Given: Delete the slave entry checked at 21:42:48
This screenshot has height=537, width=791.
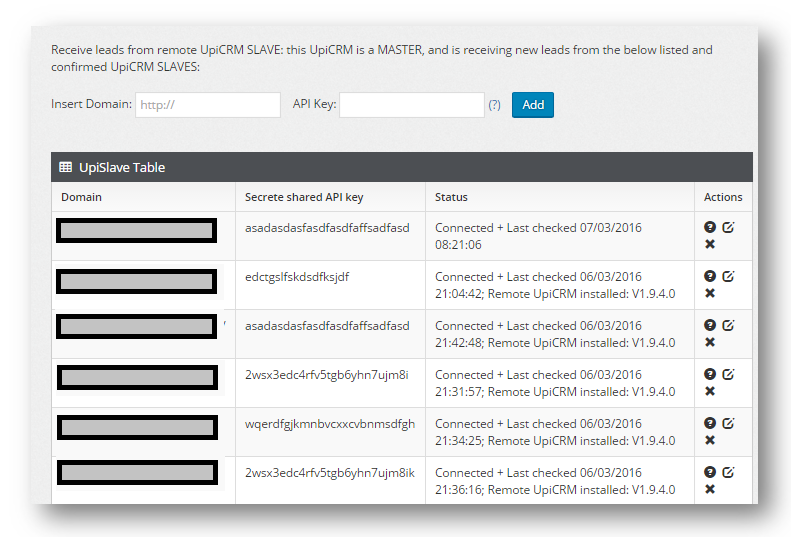Looking at the screenshot, I should 710,342.
